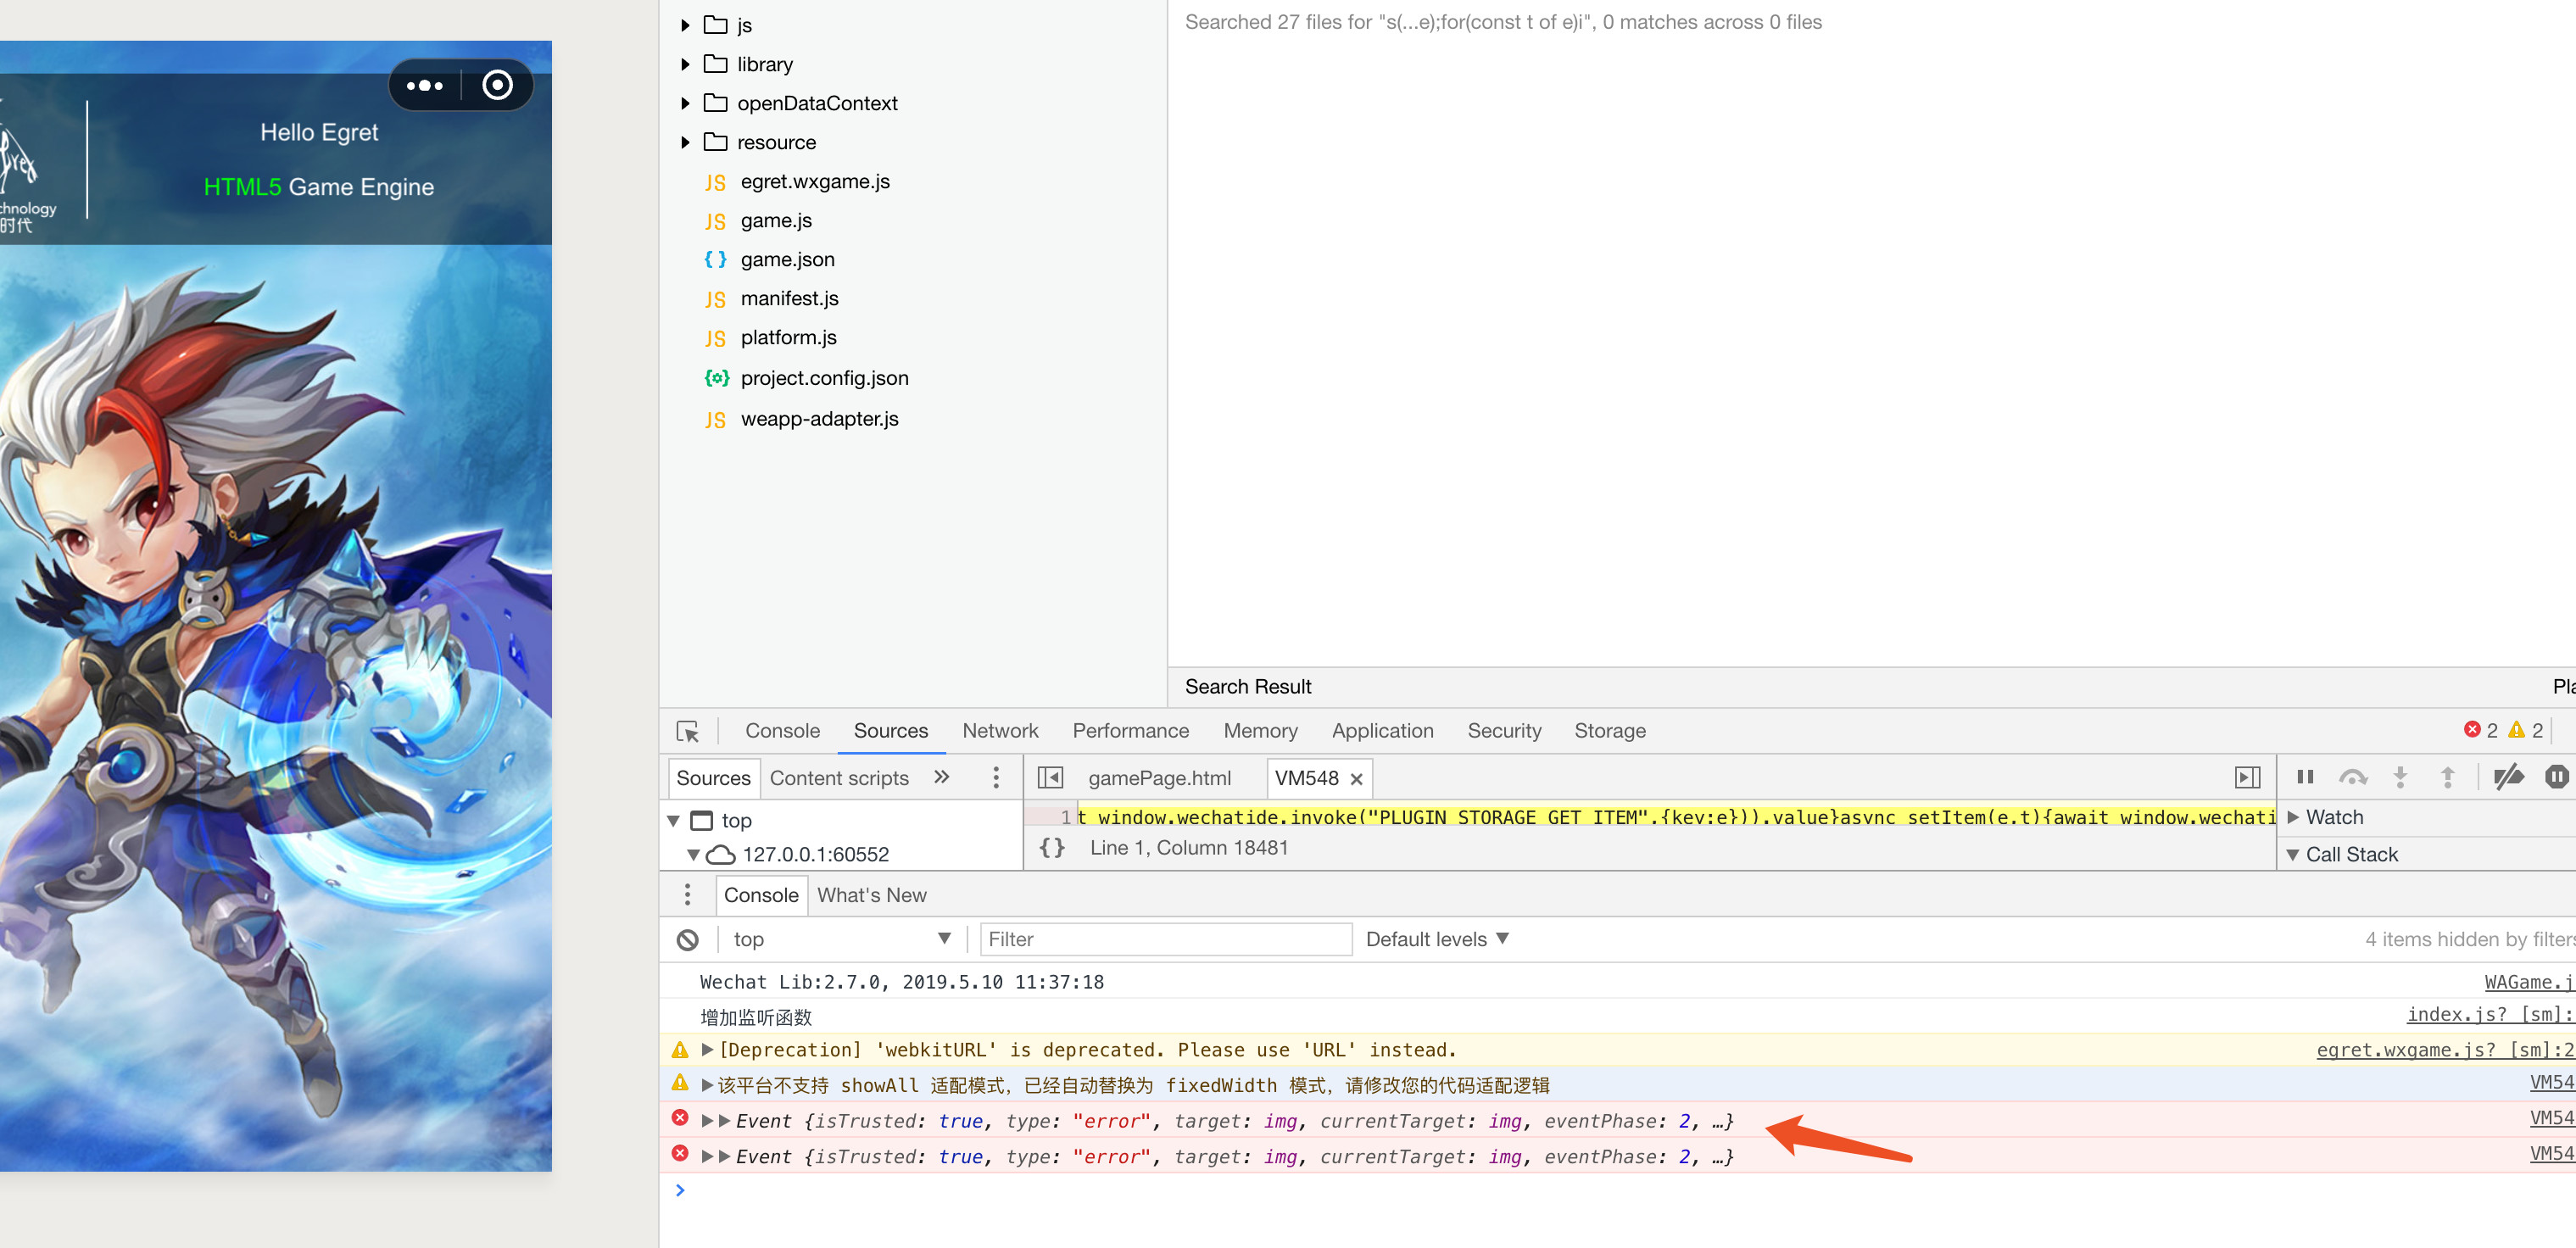This screenshot has height=1248, width=2576.
Task: Toggle pause on exceptions
Action: pyautogui.click(x=2557, y=777)
